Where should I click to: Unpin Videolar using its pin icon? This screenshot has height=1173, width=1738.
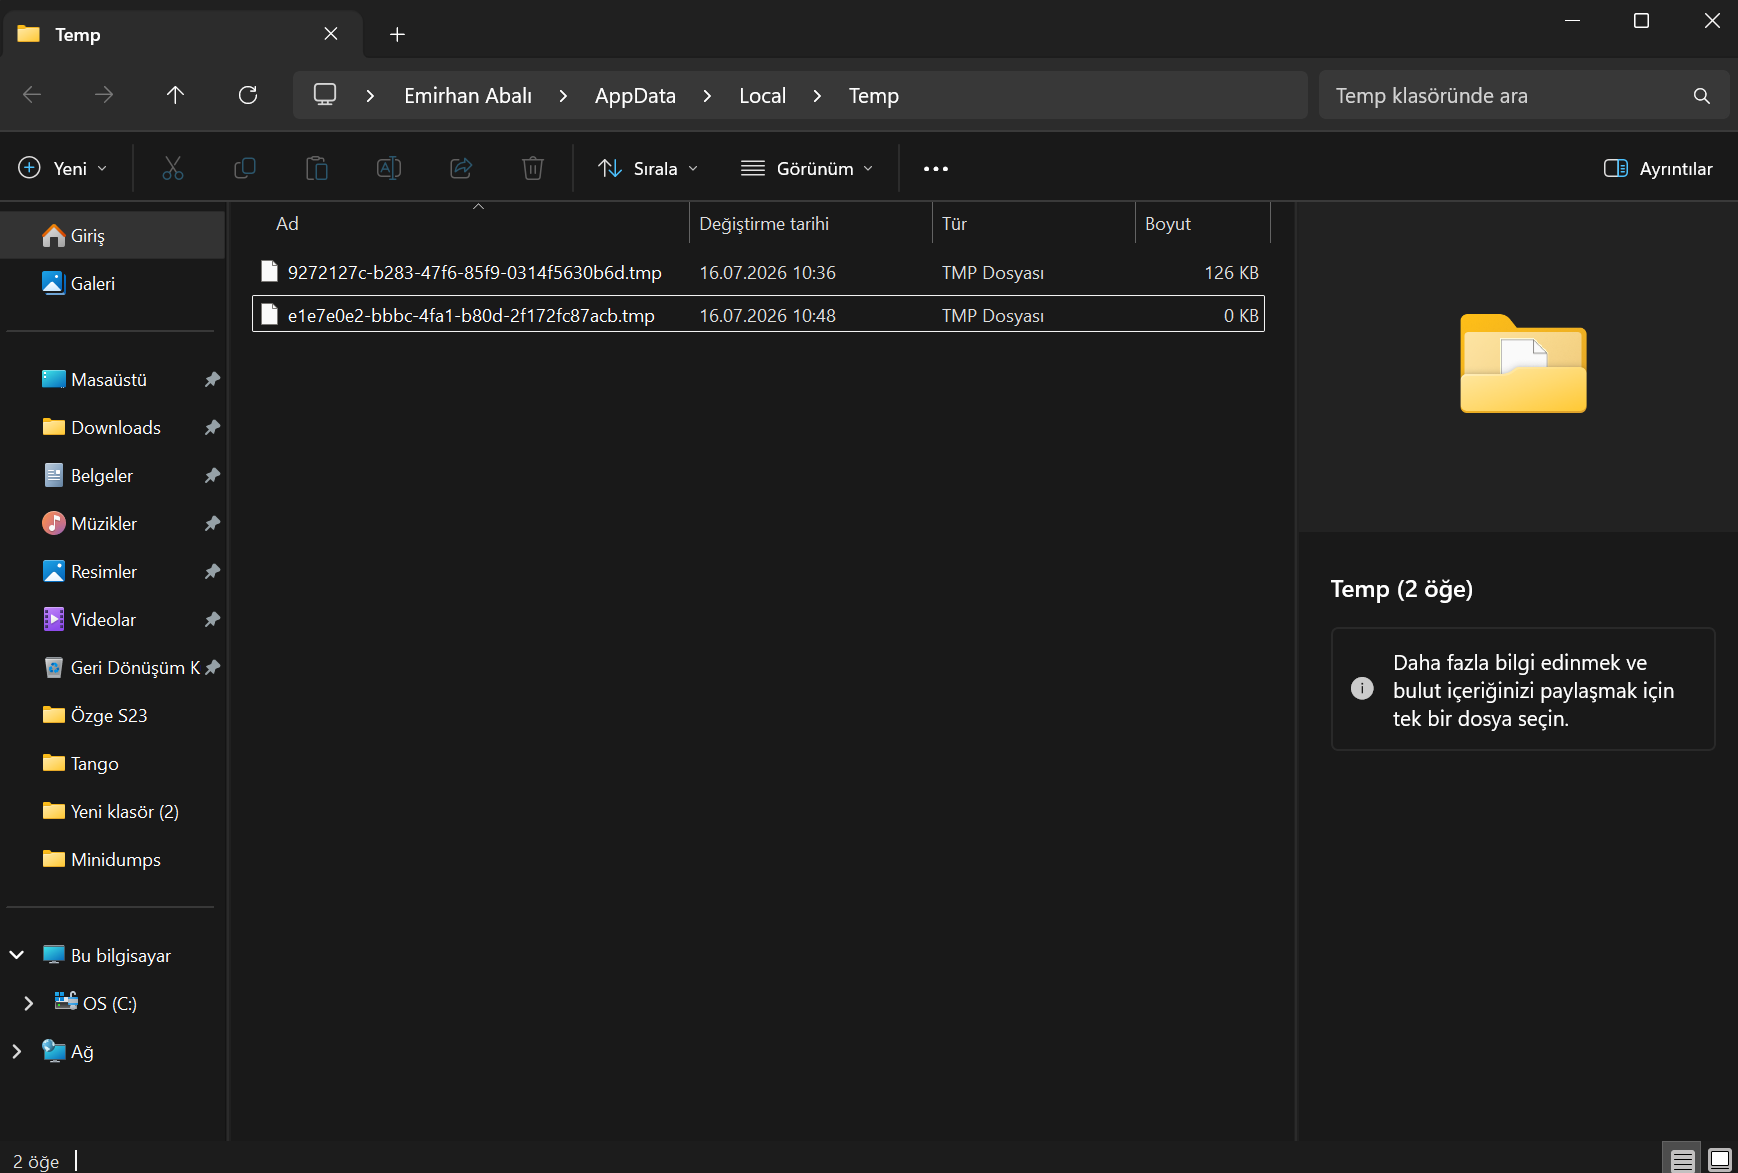coord(212,620)
